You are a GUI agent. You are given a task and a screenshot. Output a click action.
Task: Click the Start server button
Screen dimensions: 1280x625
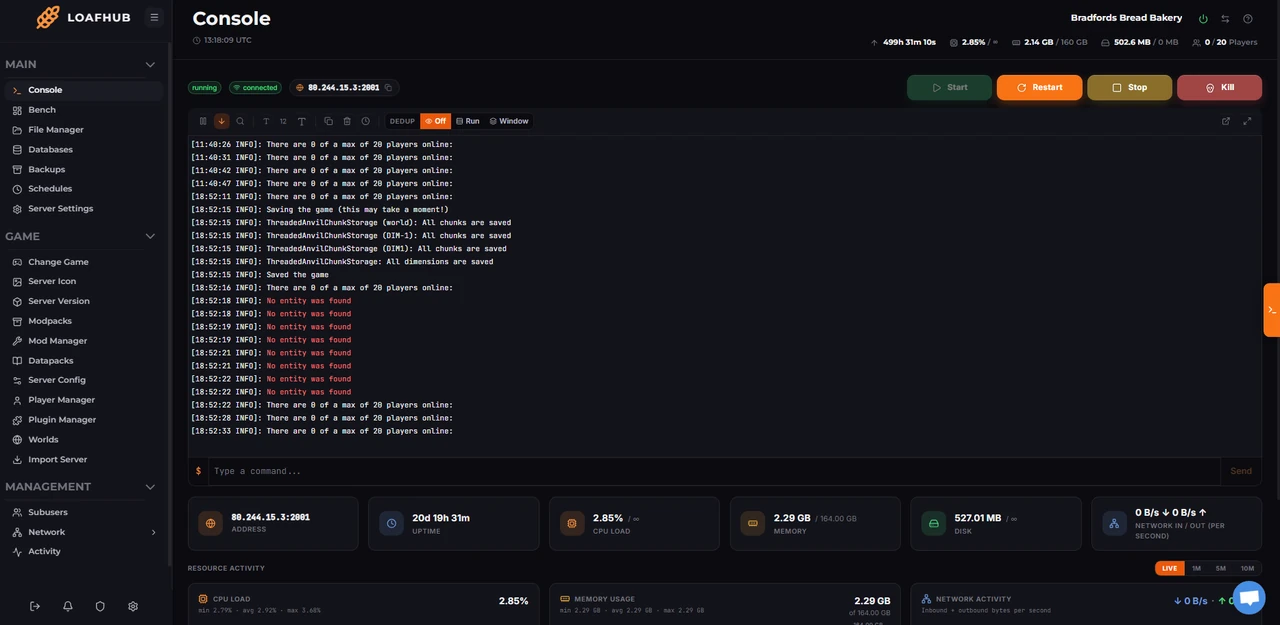[x=950, y=88]
